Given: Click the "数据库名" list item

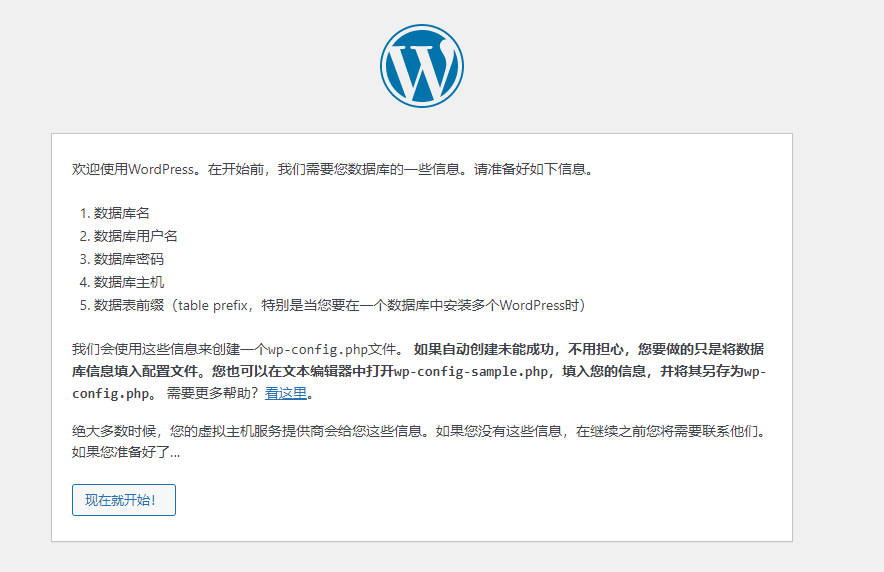Looking at the screenshot, I should click(121, 213).
